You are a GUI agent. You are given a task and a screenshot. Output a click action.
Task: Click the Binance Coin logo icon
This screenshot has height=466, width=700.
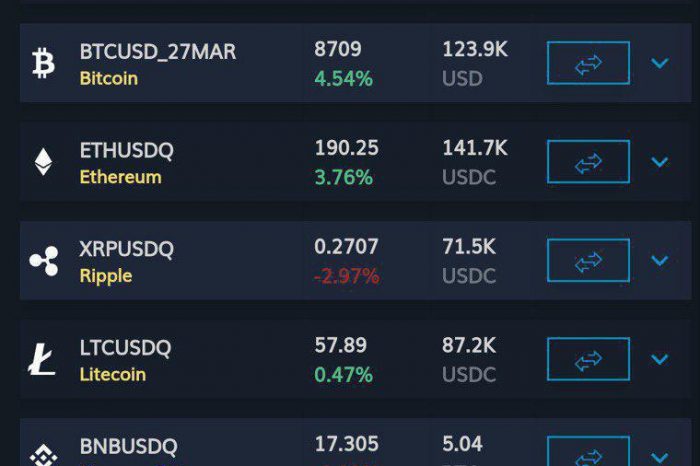pyautogui.click(x=43, y=455)
